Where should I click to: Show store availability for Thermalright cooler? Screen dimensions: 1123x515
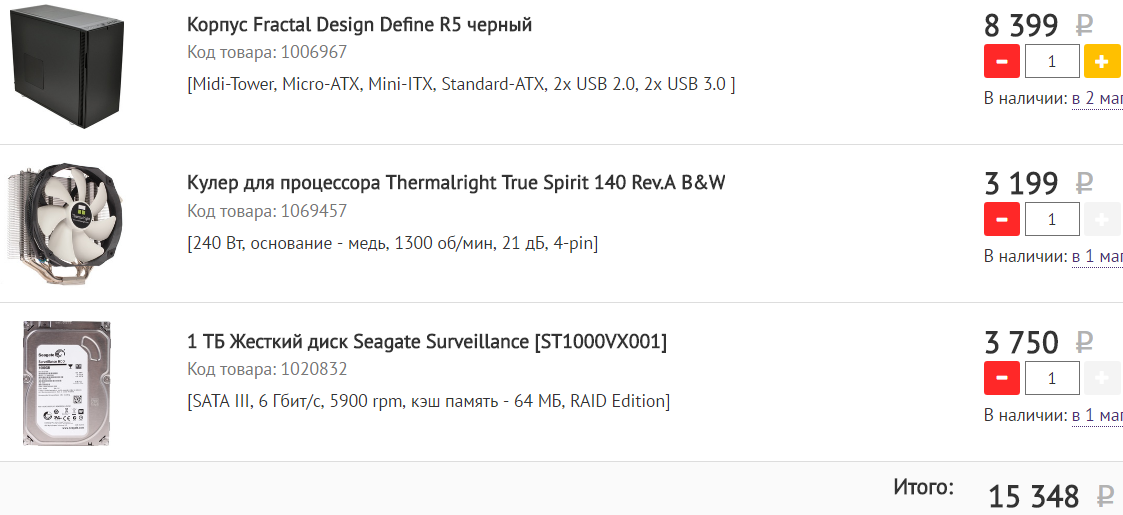click(1097, 256)
